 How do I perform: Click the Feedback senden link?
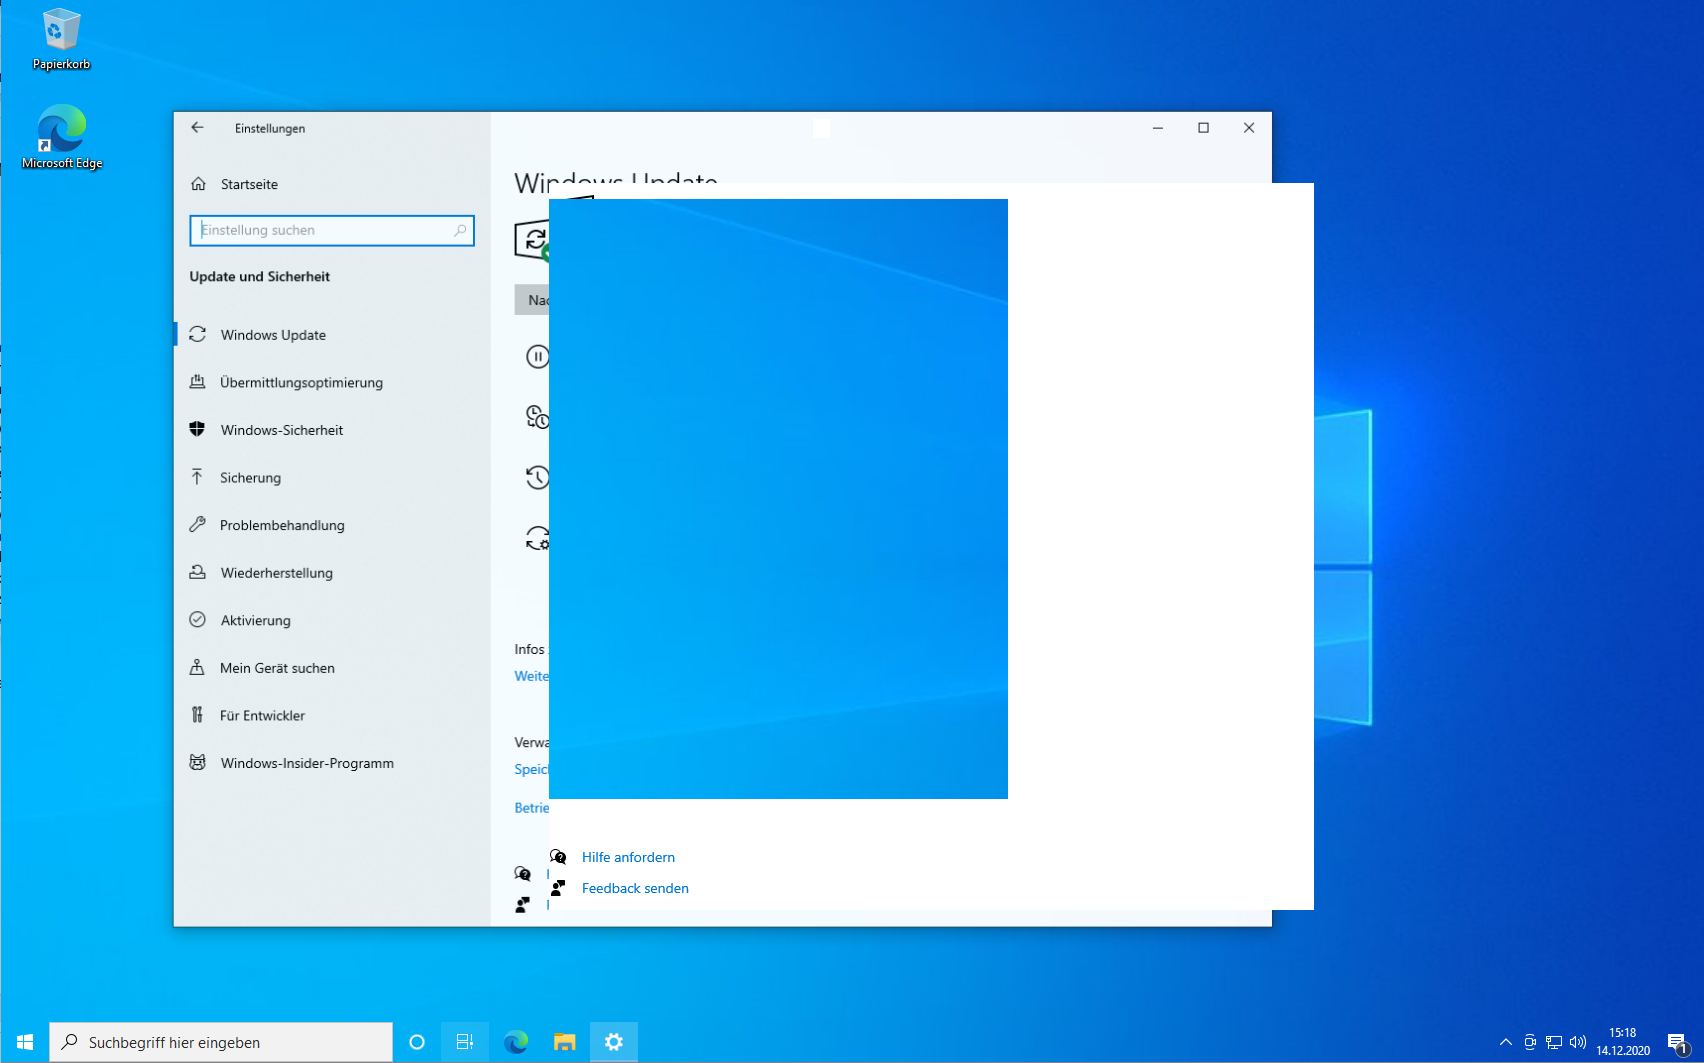click(x=635, y=888)
